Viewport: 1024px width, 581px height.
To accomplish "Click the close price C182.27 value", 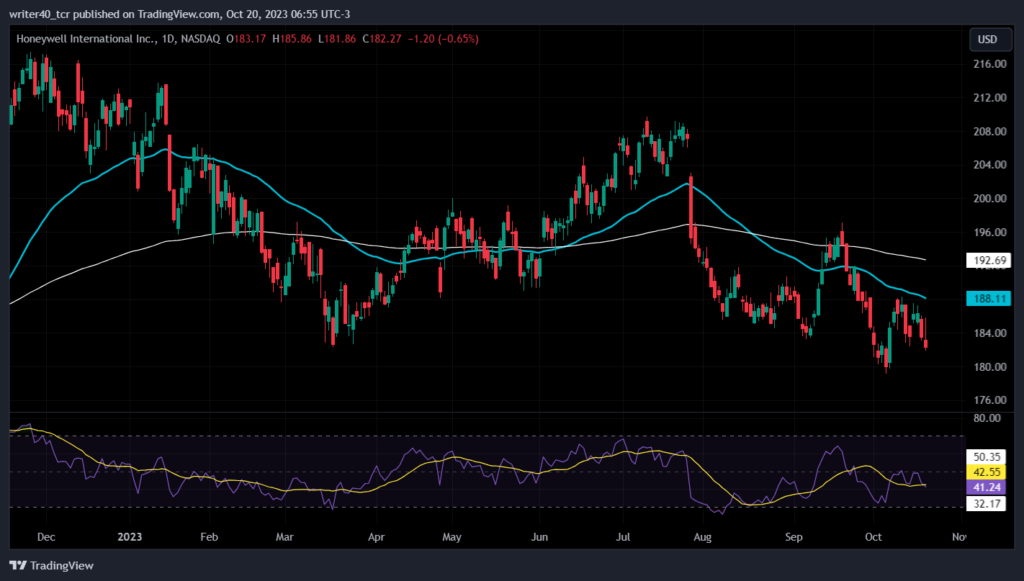I will coord(382,39).
